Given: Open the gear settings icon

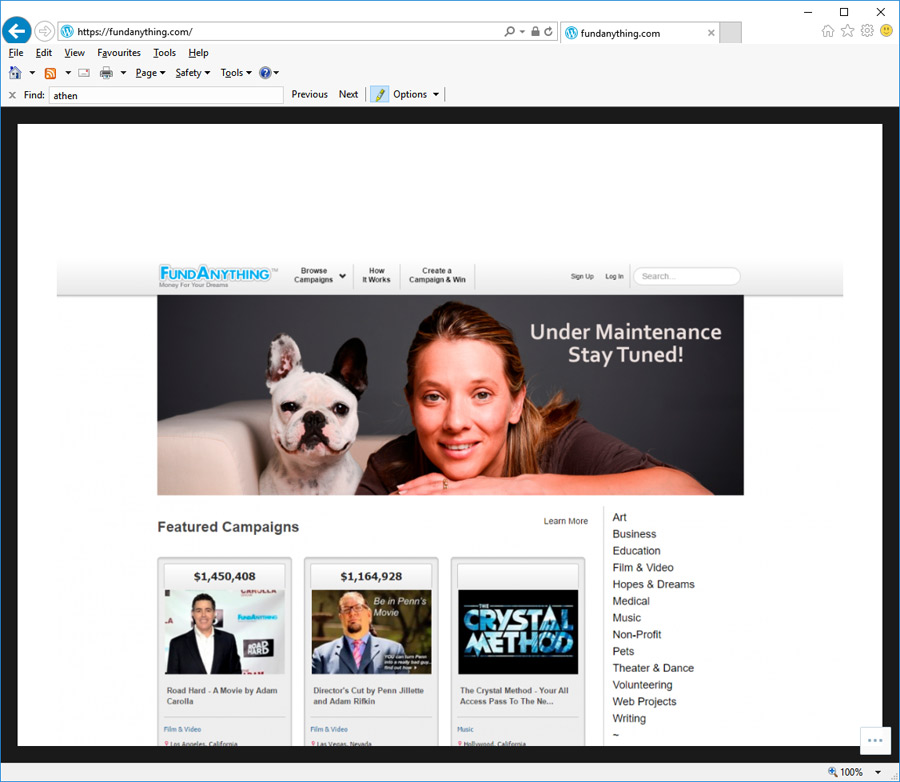Looking at the screenshot, I should coord(867,31).
